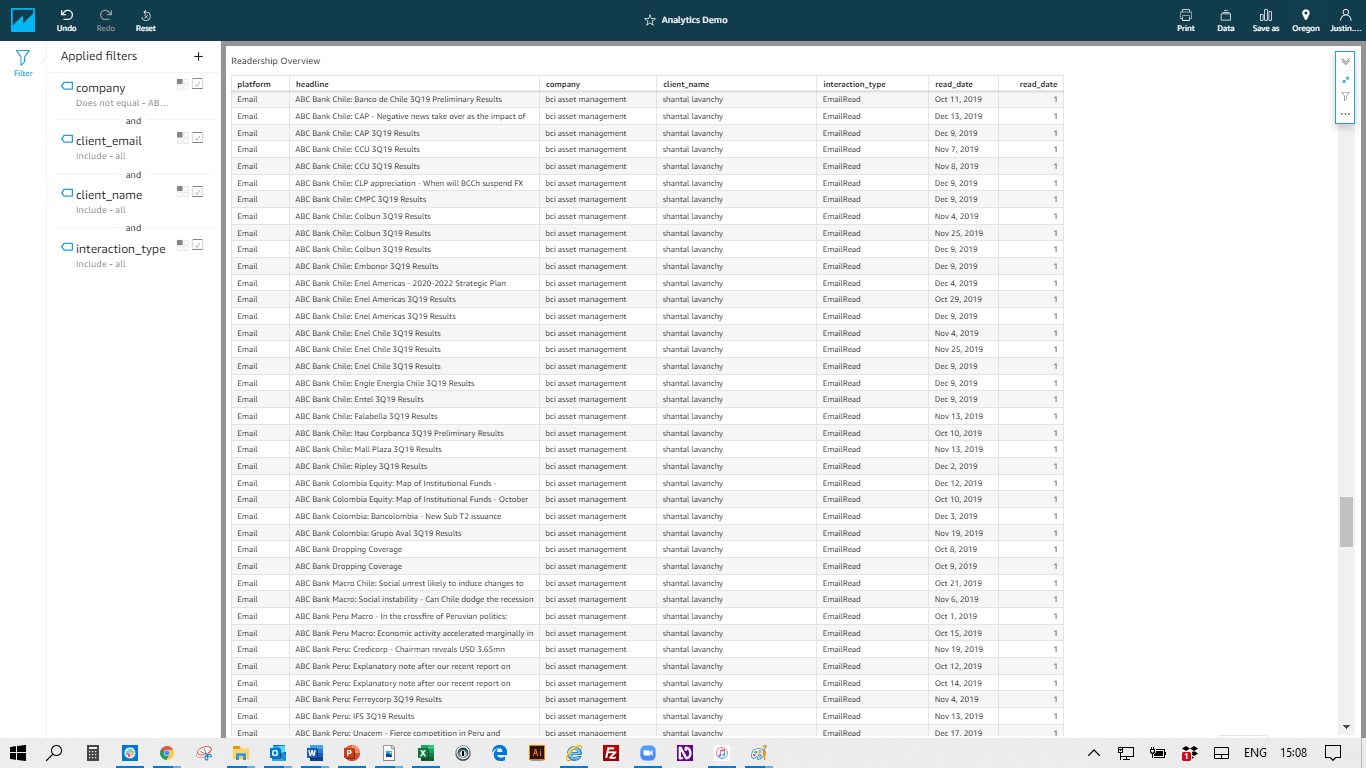Click the minimize visual arrows icon
The height and width of the screenshot is (768, 1366).
(1345, 79)
